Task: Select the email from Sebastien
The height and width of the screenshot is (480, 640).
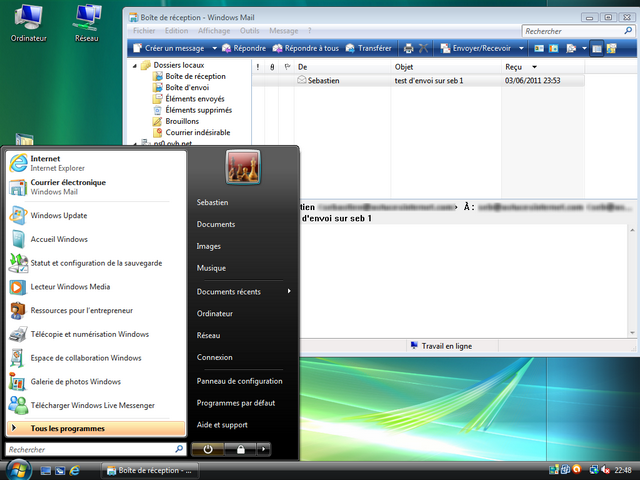Action: coord(418,80)
